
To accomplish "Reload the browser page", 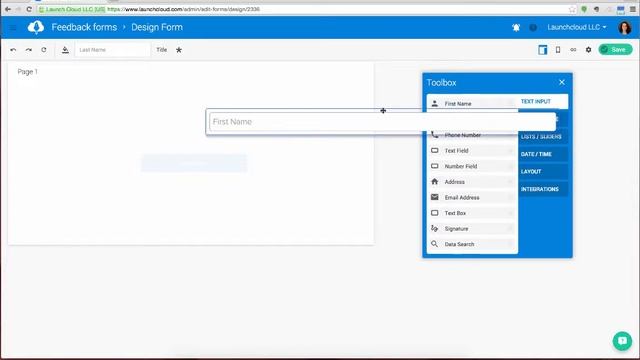I will [29, 9].
